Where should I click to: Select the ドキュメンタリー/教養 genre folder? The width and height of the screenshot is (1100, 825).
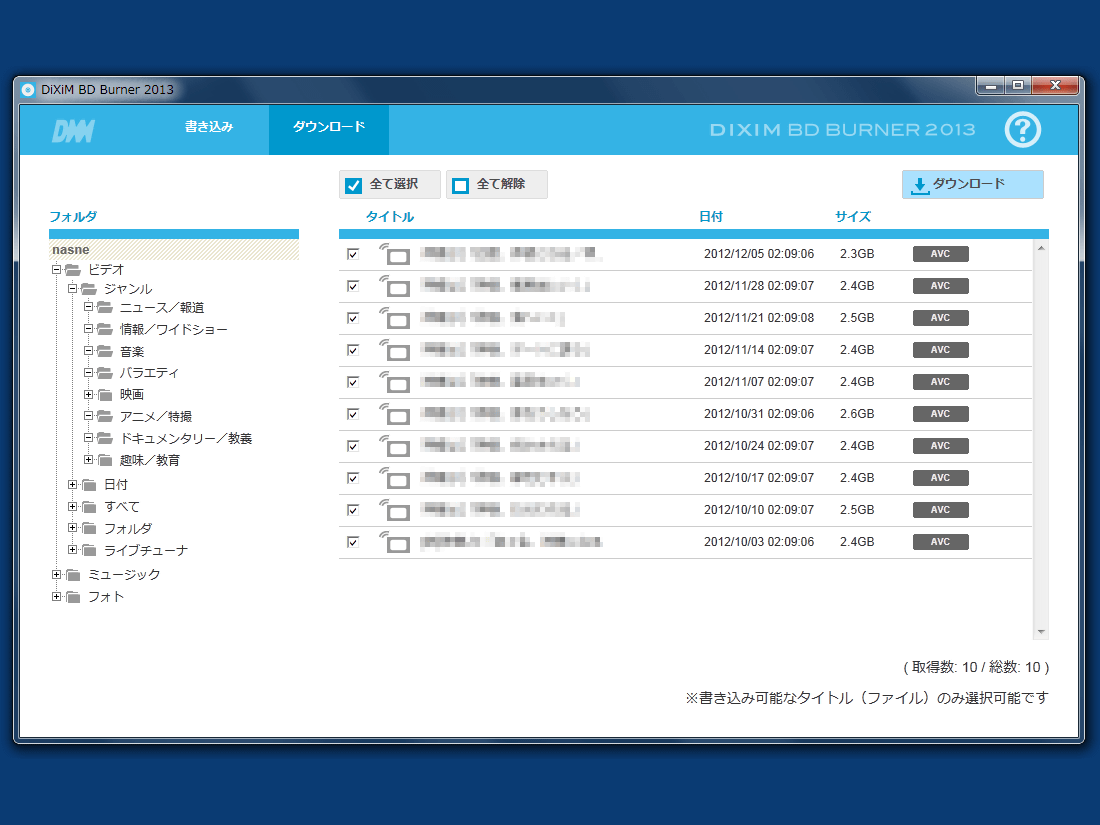(186, 438)
